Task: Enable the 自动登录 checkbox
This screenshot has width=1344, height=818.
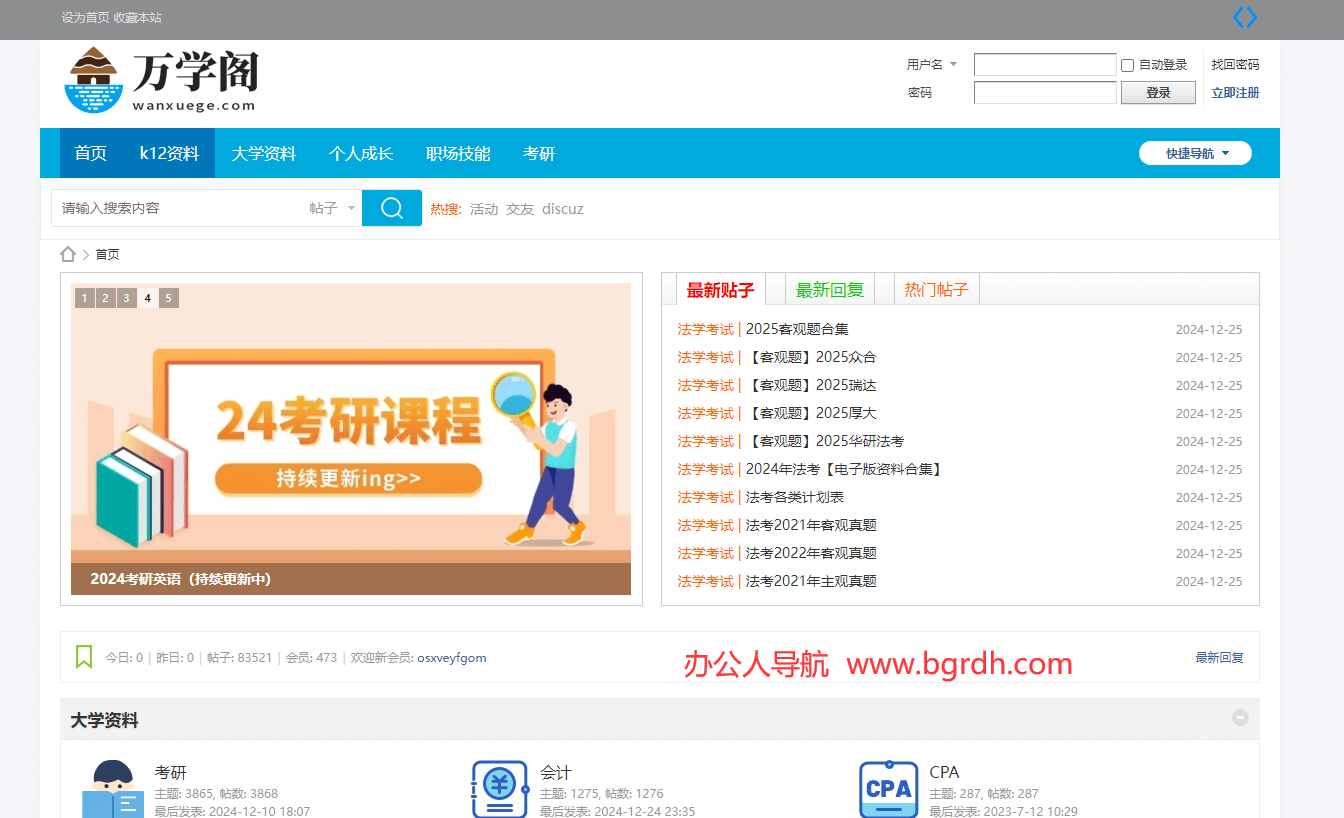Action: [1127, 64]
